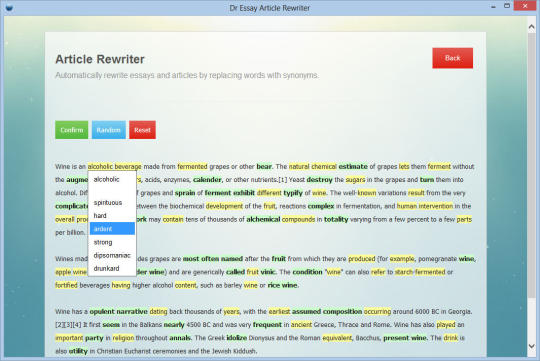Click the highlighted word 'compounds'
The width and height of the screenshot is (540, 361).
click(298, 219)
